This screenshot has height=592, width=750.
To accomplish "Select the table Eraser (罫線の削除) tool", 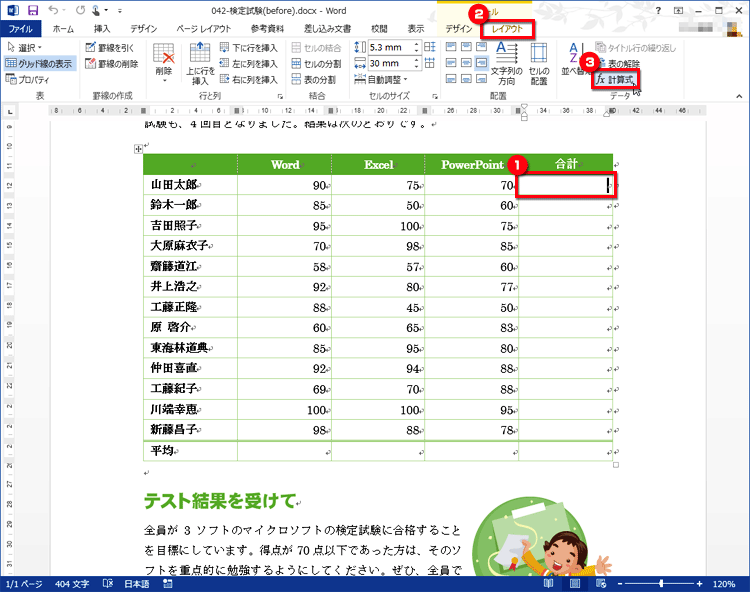I will (112, 64).
